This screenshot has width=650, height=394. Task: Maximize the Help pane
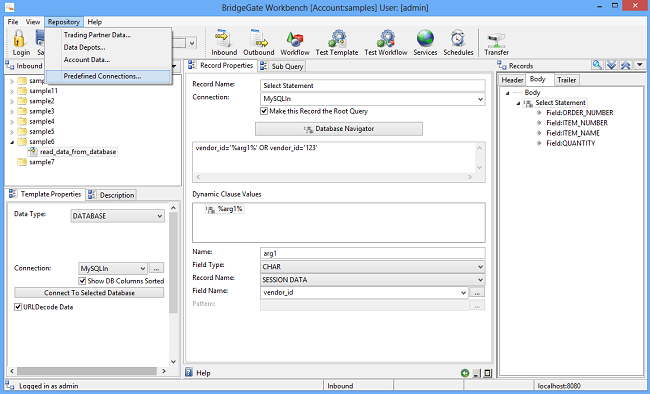click(x=488, y=373)
